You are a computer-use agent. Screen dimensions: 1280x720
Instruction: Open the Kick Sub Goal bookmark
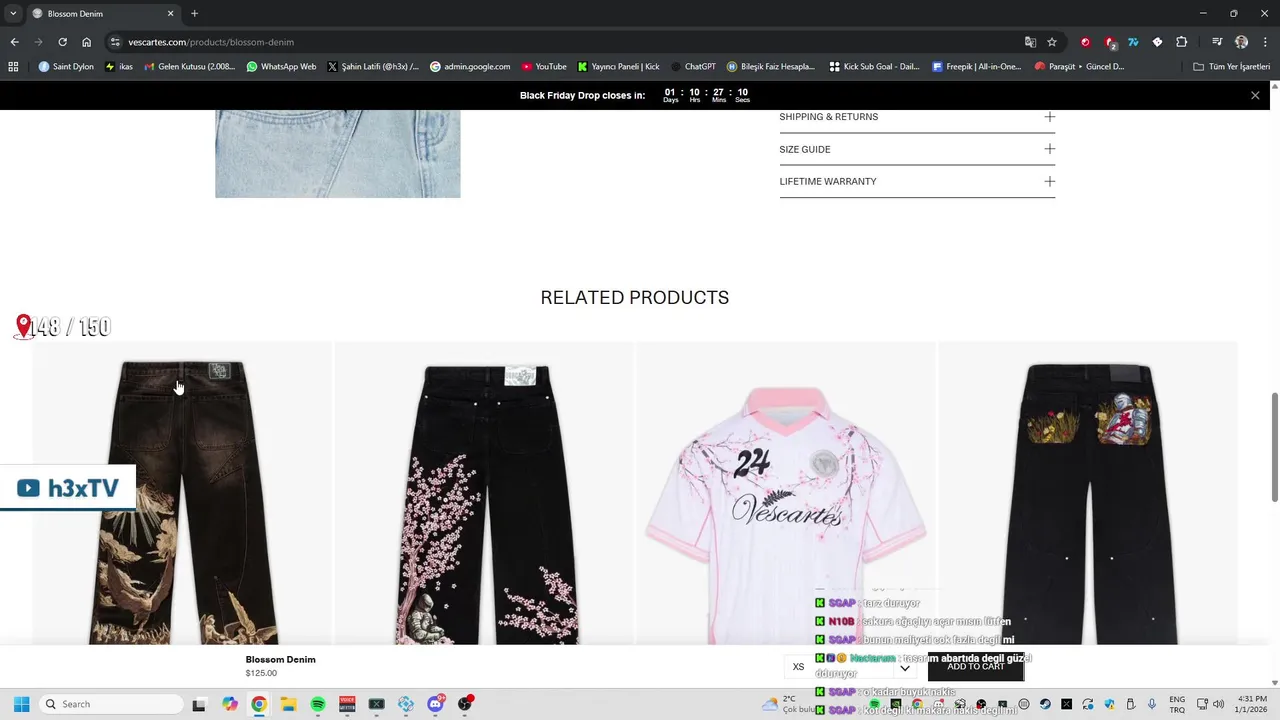click(874, 67)
